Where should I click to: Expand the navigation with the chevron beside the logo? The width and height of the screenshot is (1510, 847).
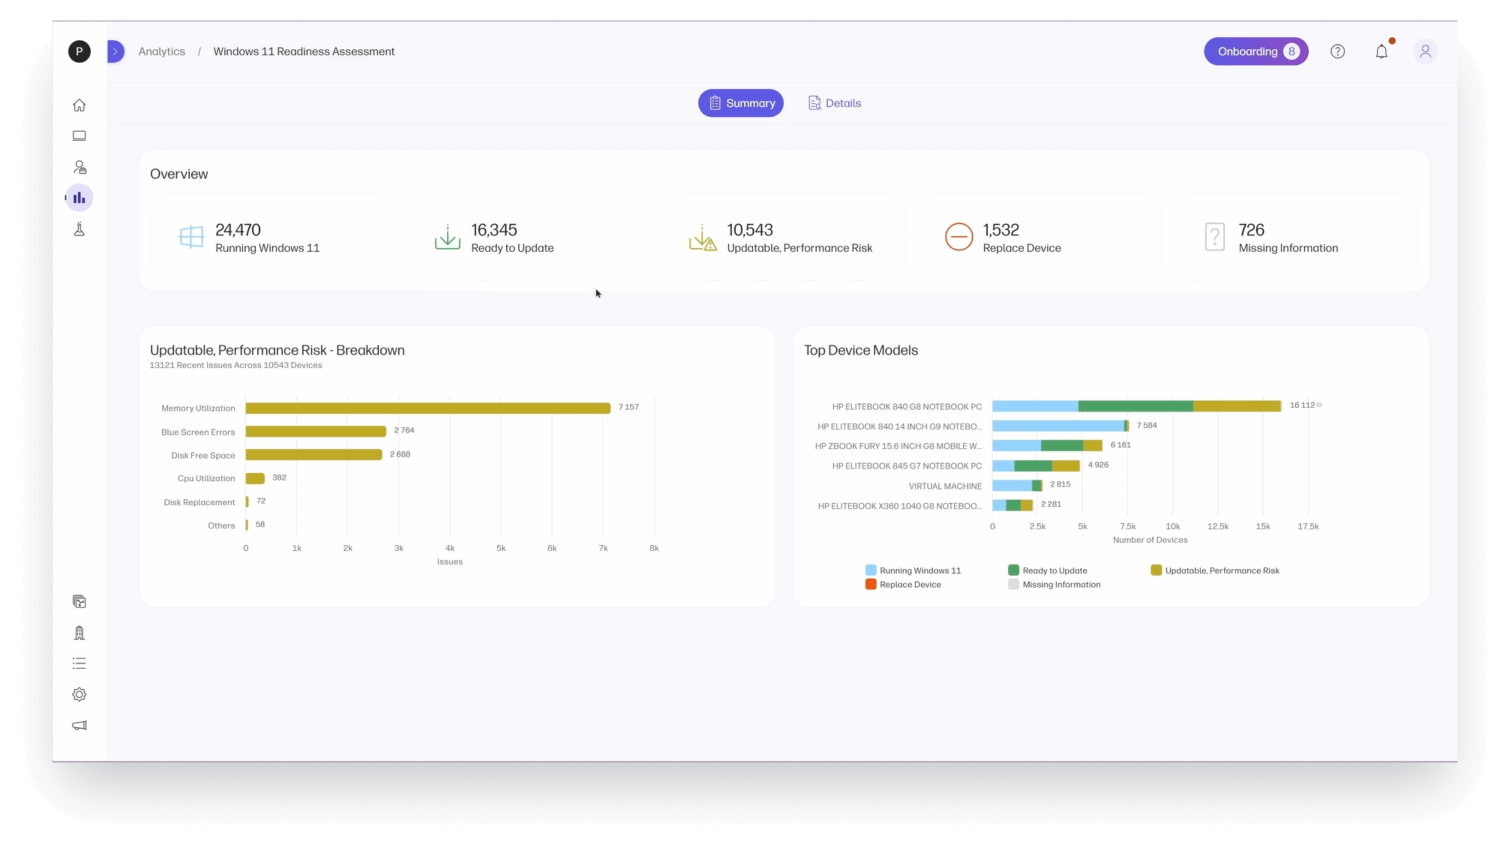tap(115, 51)
